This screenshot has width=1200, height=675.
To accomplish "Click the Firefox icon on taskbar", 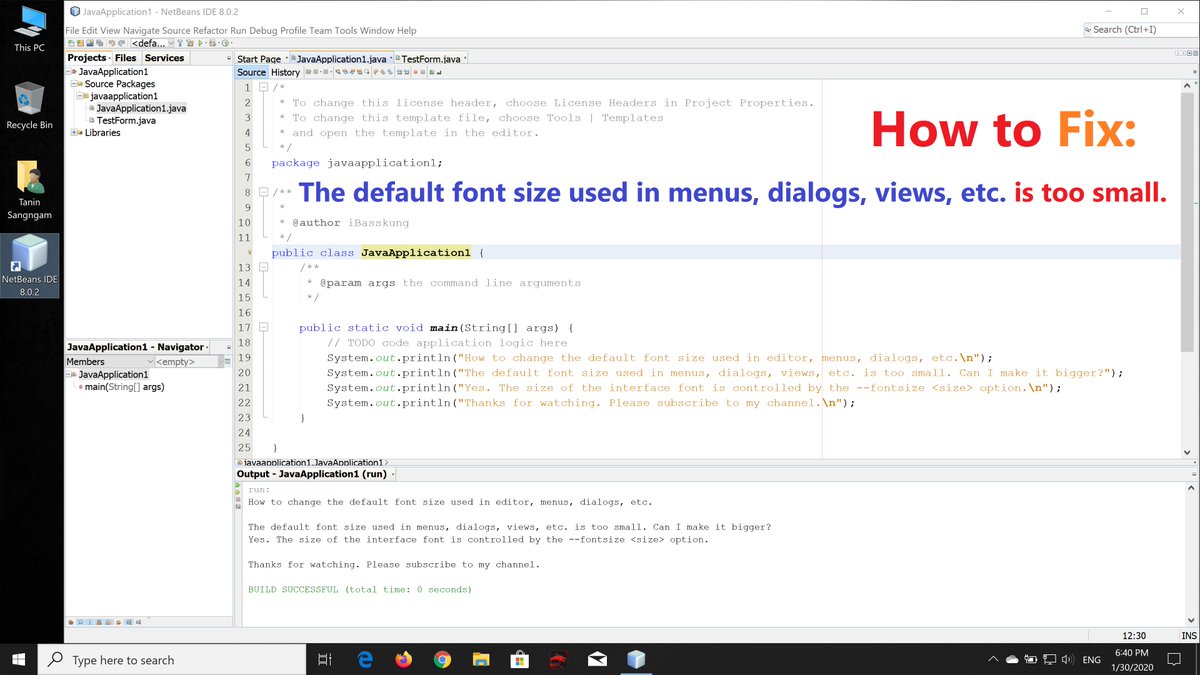I will tap(403, 660).
